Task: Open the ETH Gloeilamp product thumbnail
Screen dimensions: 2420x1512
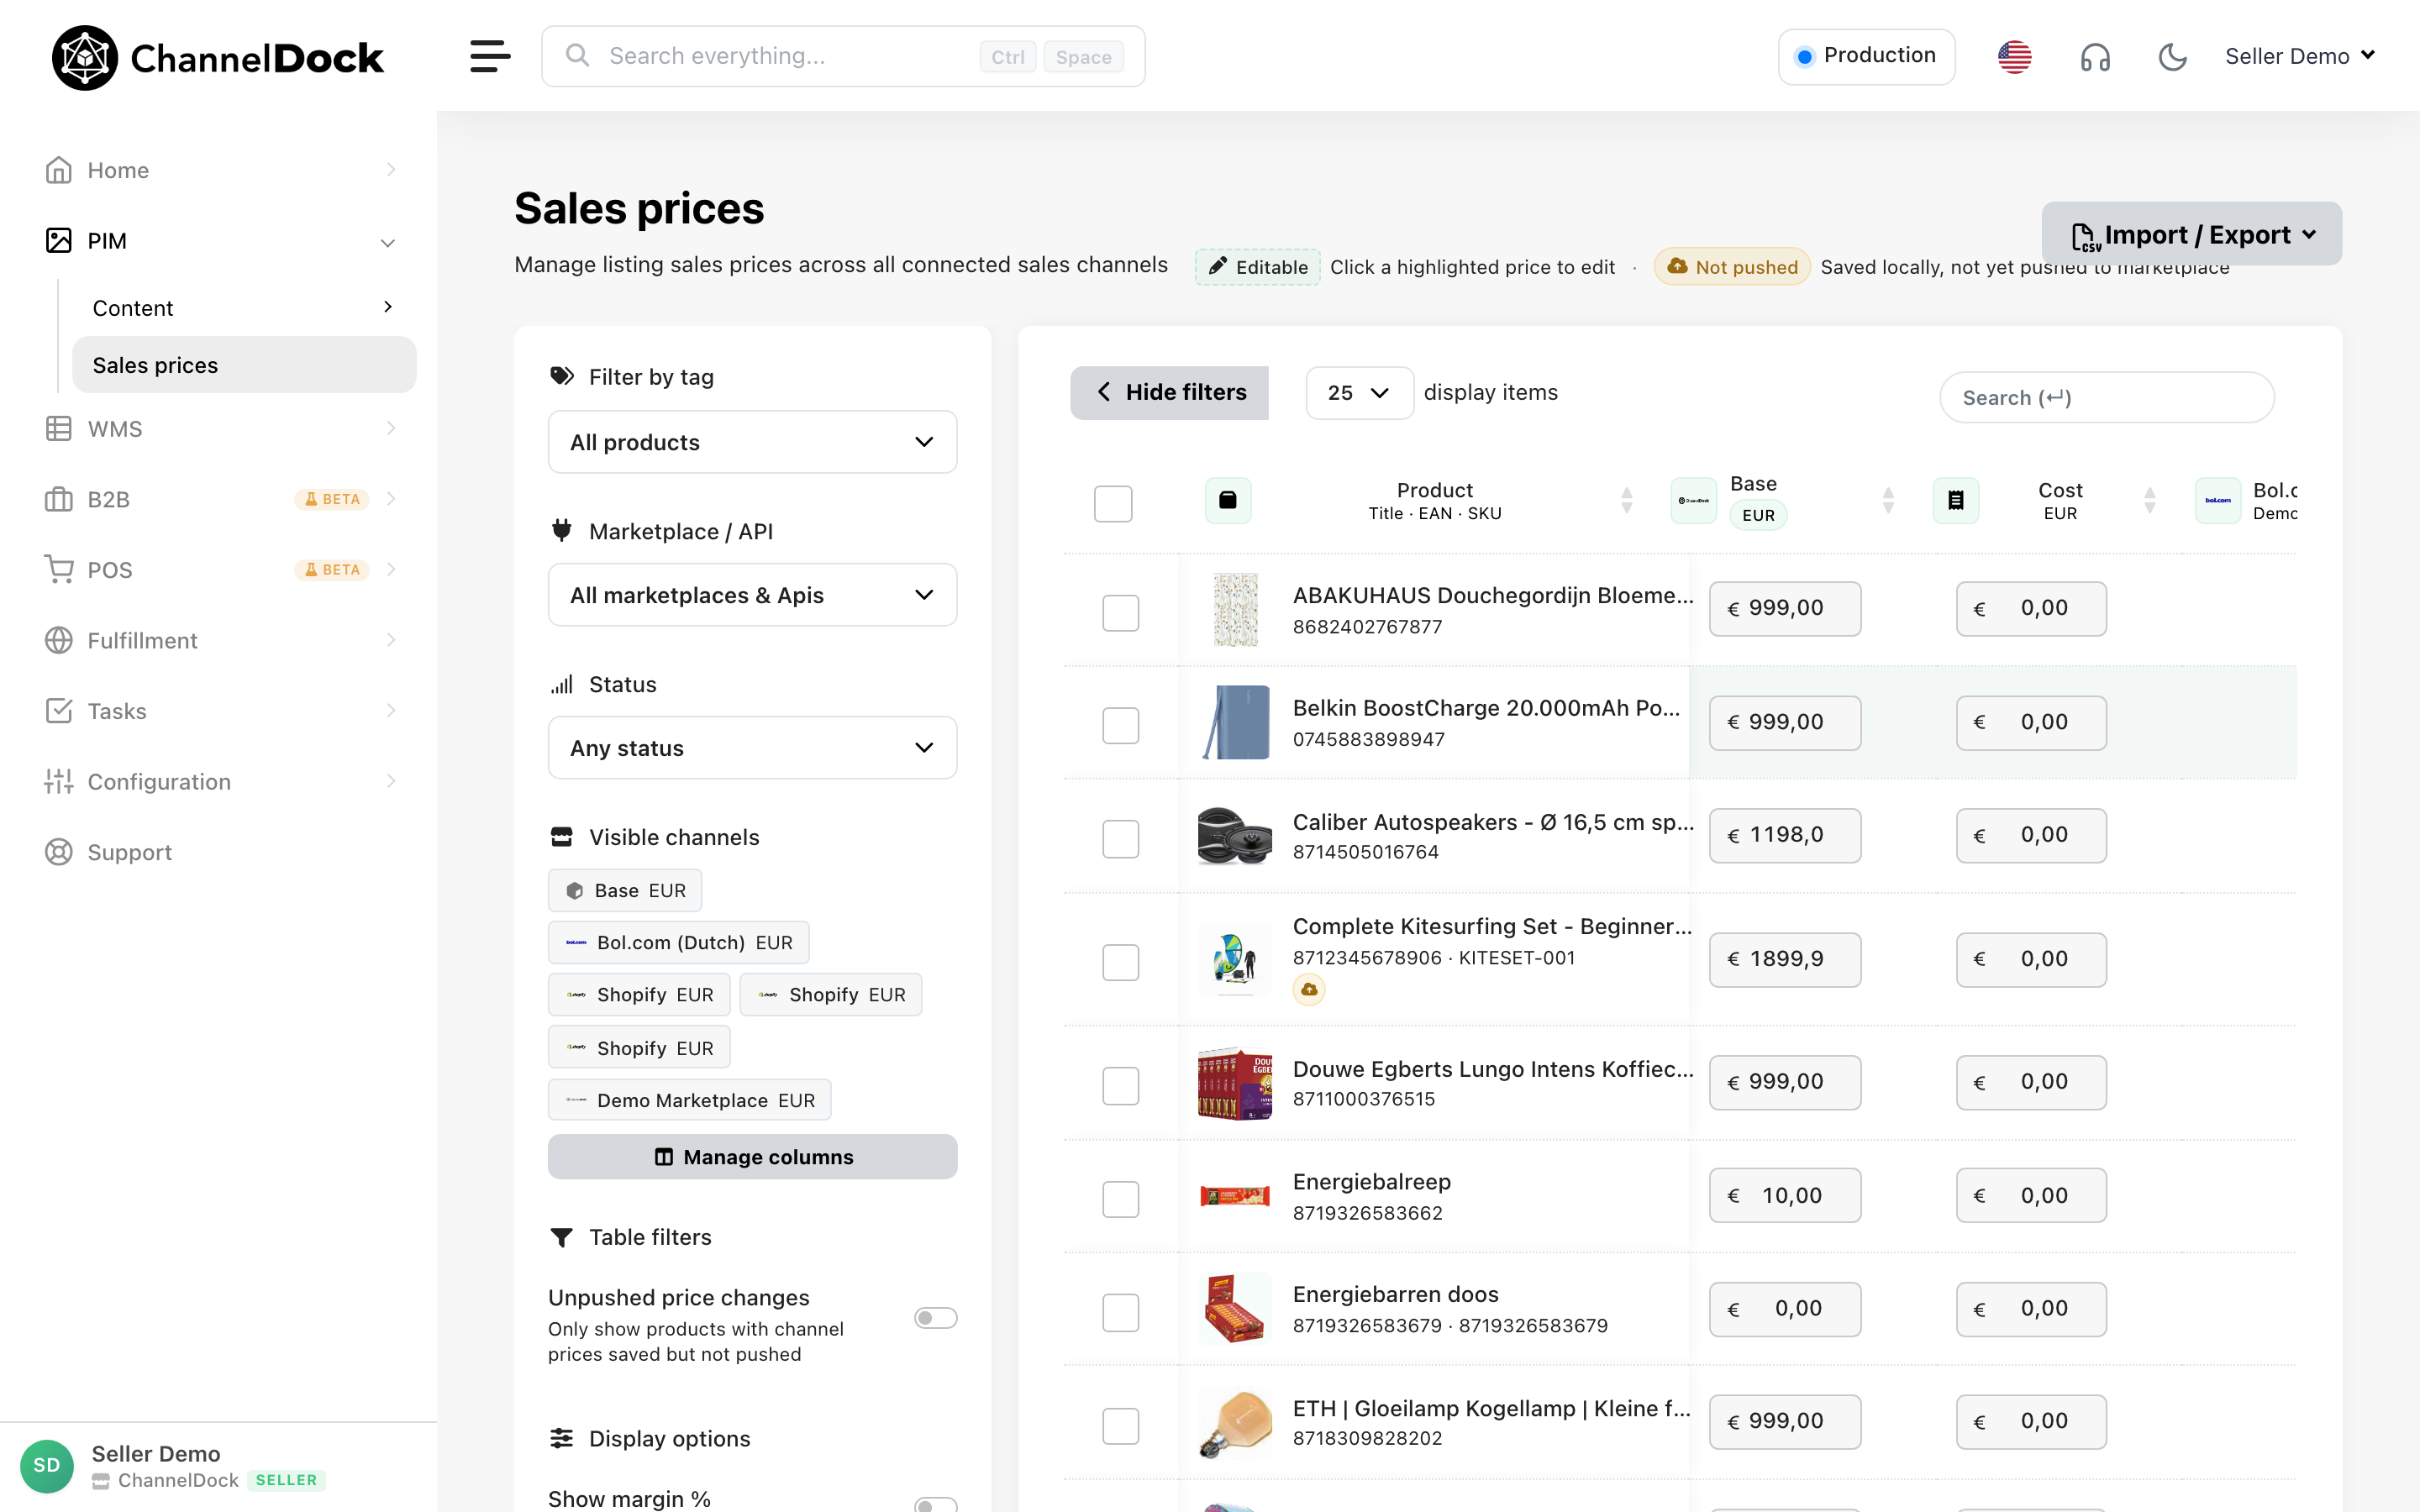Action: (x=1235, y=1423)
